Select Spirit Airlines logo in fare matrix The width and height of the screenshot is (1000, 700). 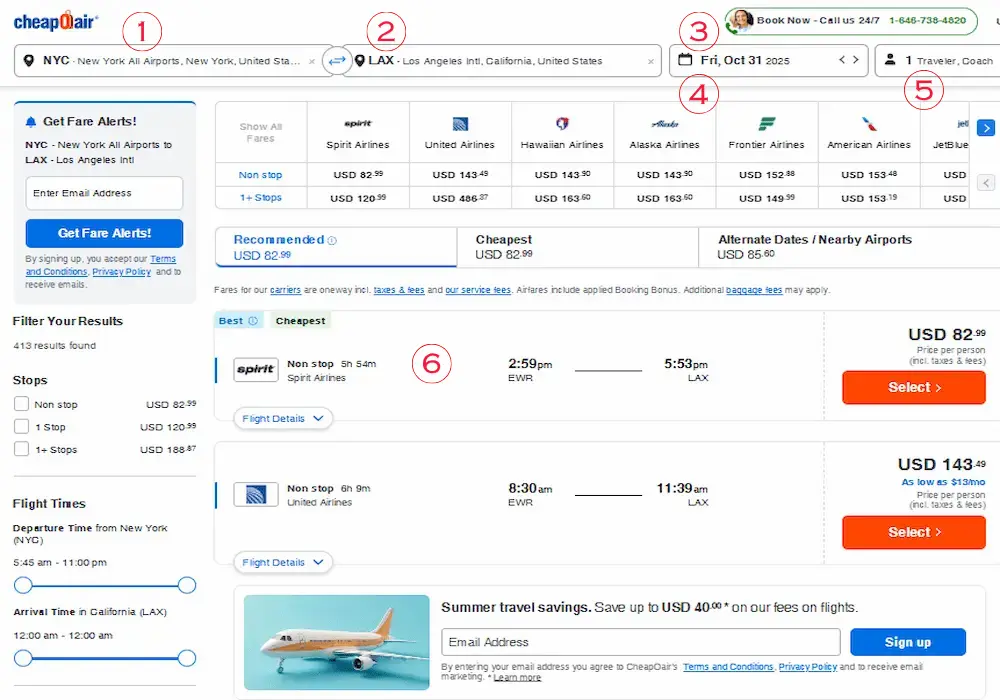(x=358, y=123)
